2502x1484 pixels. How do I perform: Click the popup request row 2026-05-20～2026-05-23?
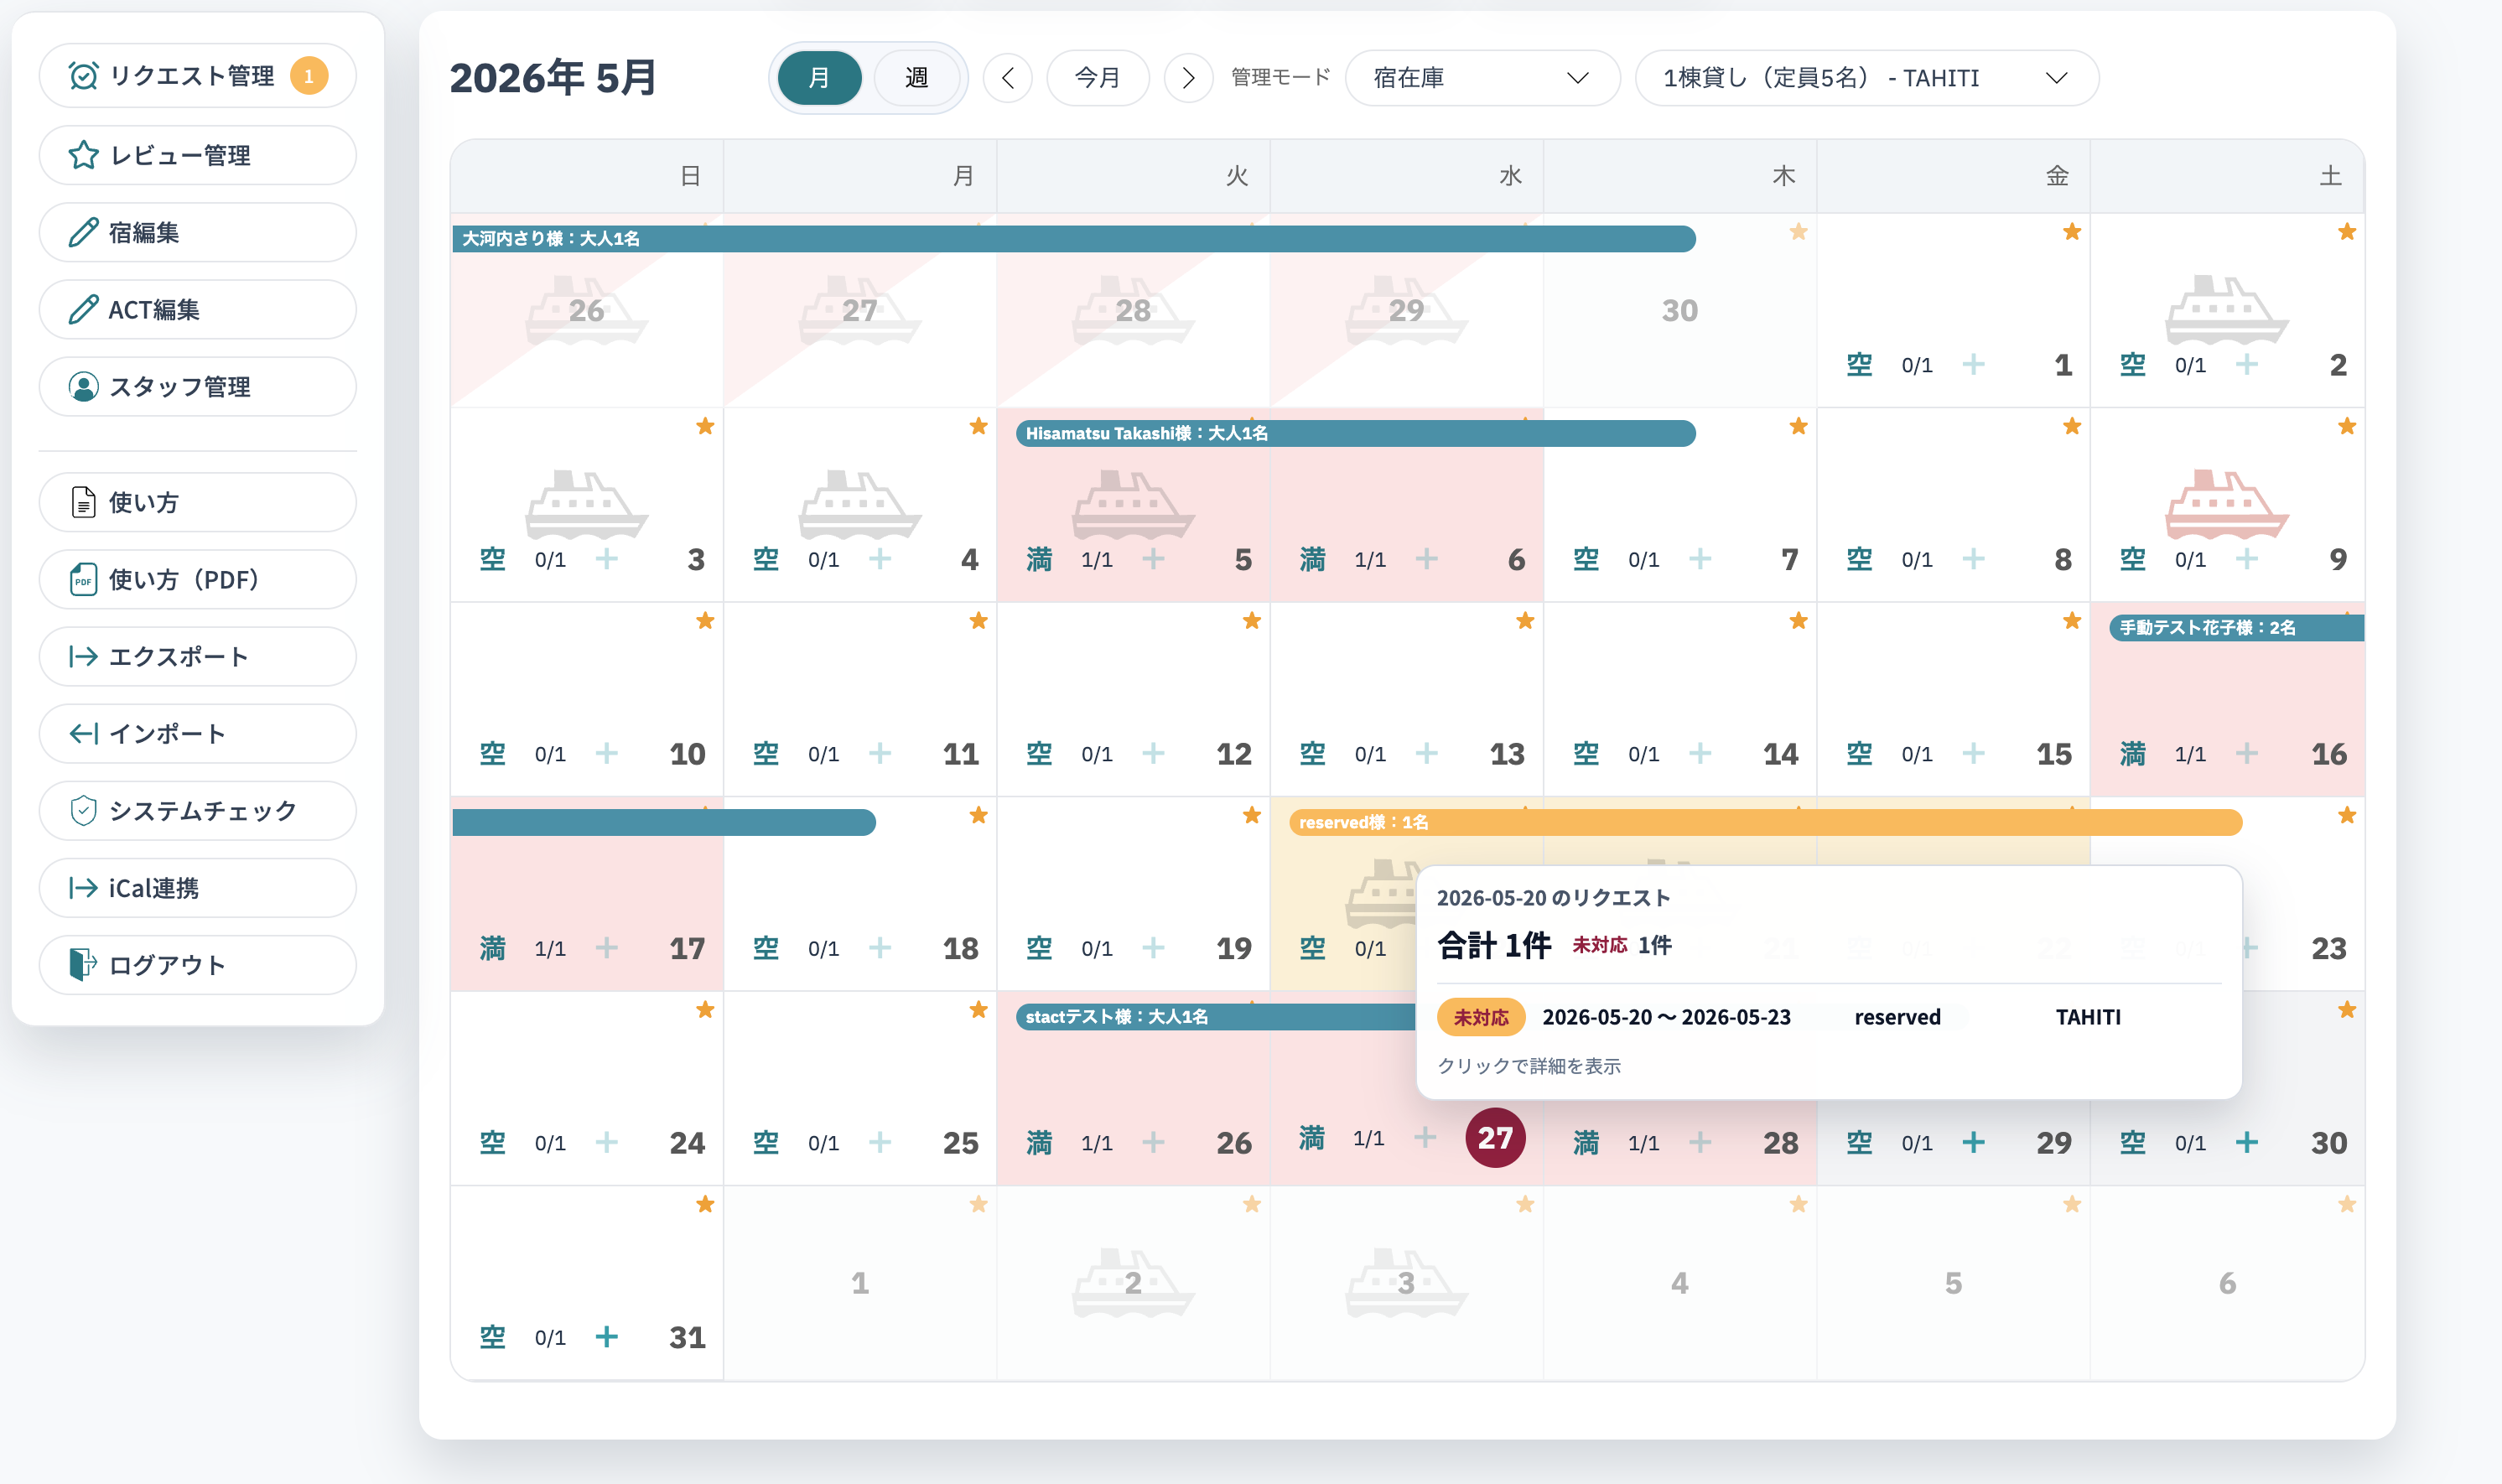click(x=1828, y=1016)
